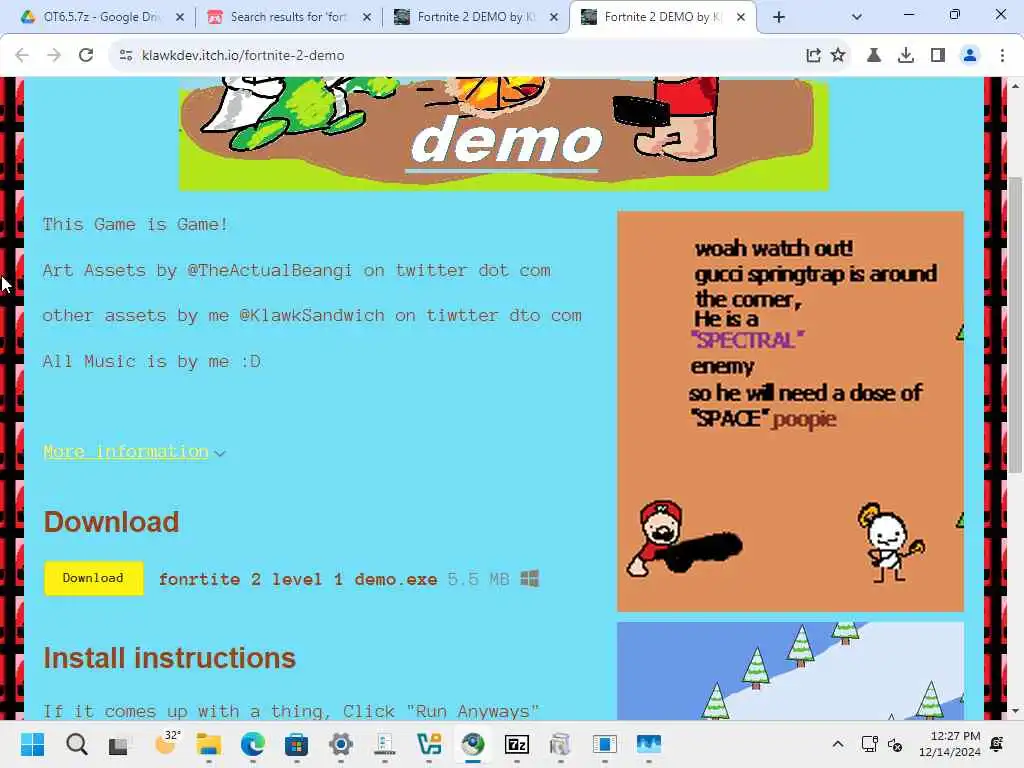Toggle the browser side panel
Viewport: 1024px width, 768px height.
pos(938,56)
